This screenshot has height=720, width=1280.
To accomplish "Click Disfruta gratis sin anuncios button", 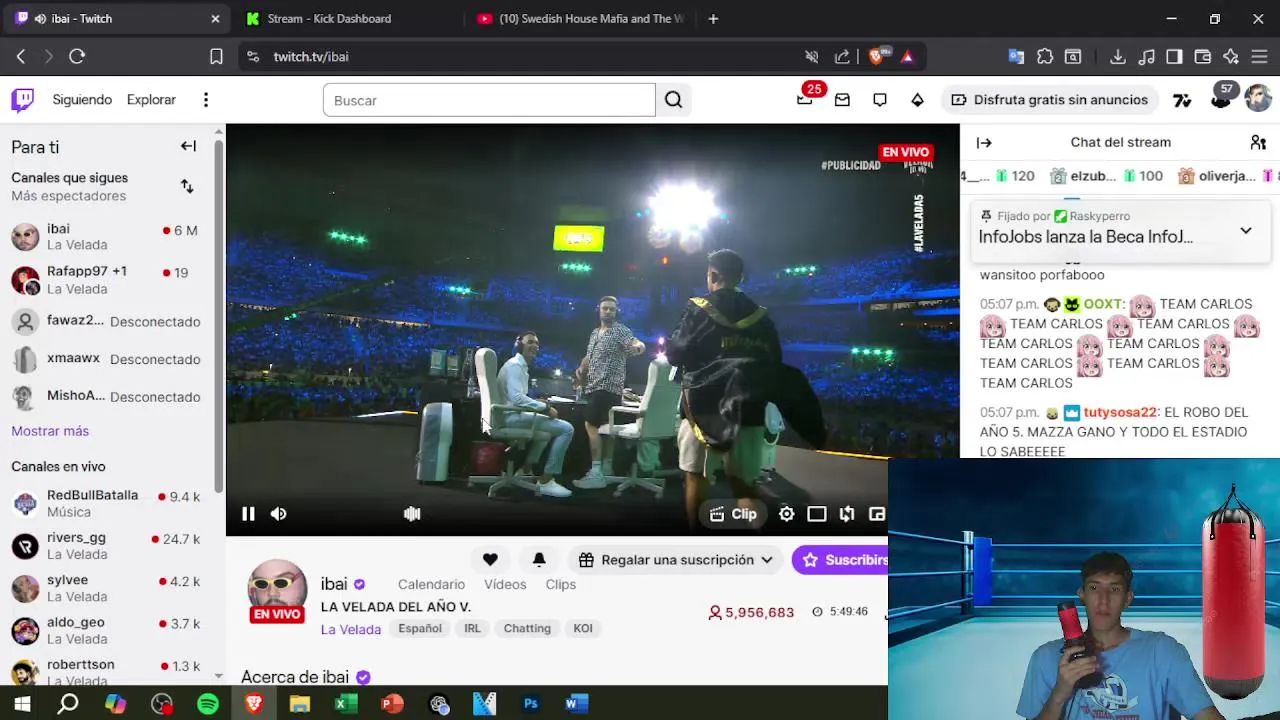I will tap(1049, 100).
